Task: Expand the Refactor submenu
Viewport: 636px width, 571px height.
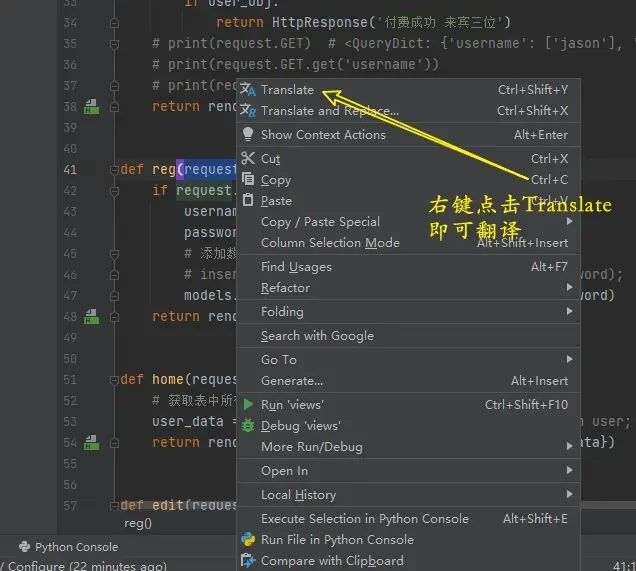Action: pos(286,288)
